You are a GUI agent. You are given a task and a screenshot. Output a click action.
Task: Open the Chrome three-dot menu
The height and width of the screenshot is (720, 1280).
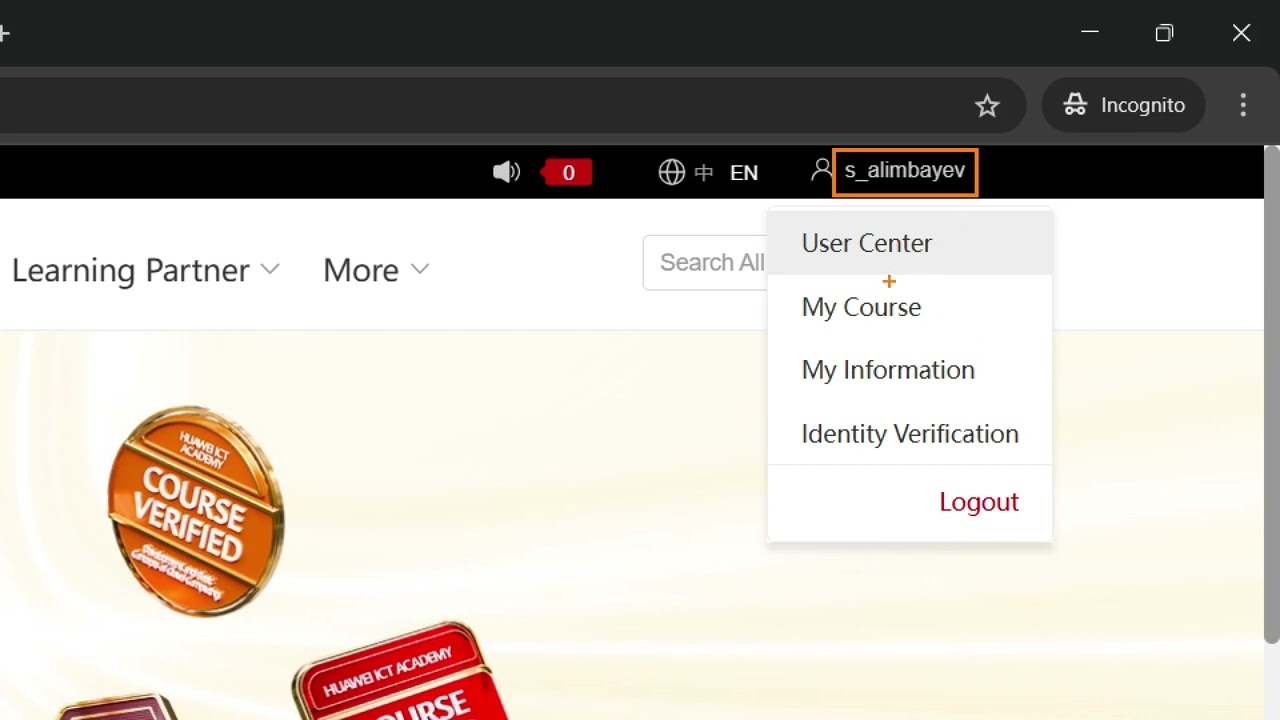coord(1243,105)
